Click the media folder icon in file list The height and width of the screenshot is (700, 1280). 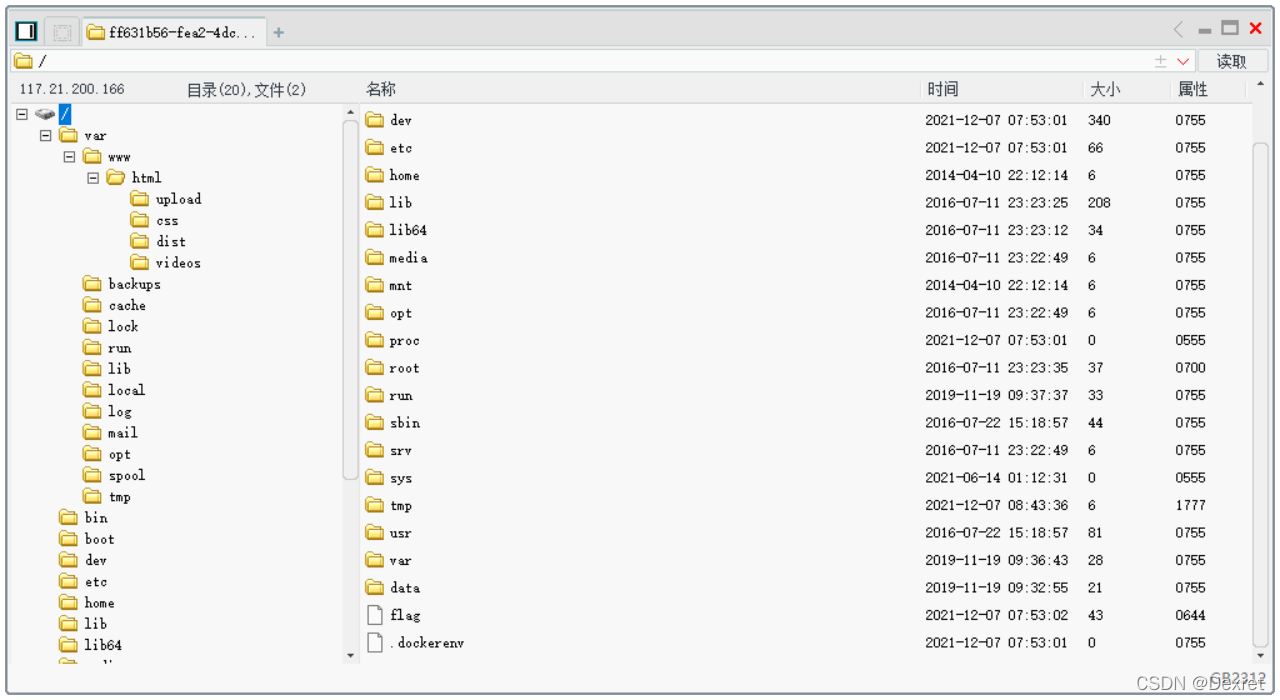pyautogui.click(x=375, y=257)
